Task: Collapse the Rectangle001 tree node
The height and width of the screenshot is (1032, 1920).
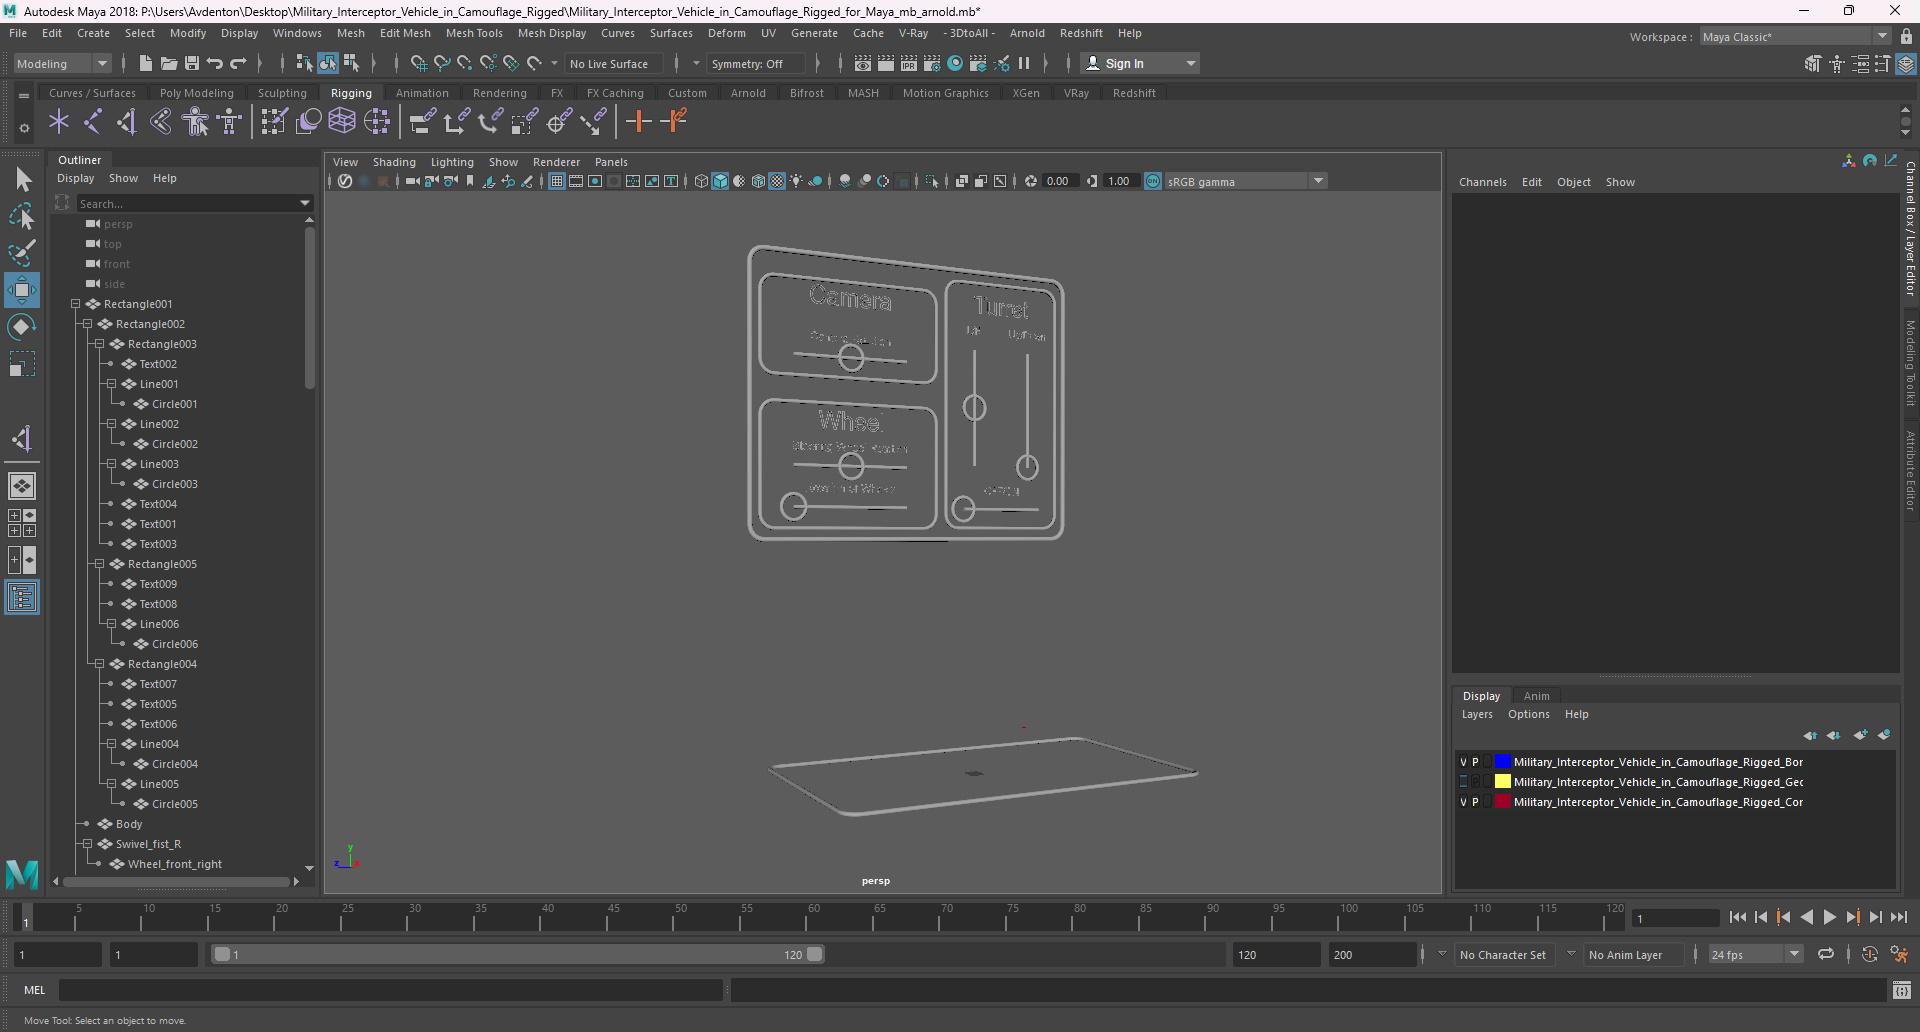Action: (75, 304)
